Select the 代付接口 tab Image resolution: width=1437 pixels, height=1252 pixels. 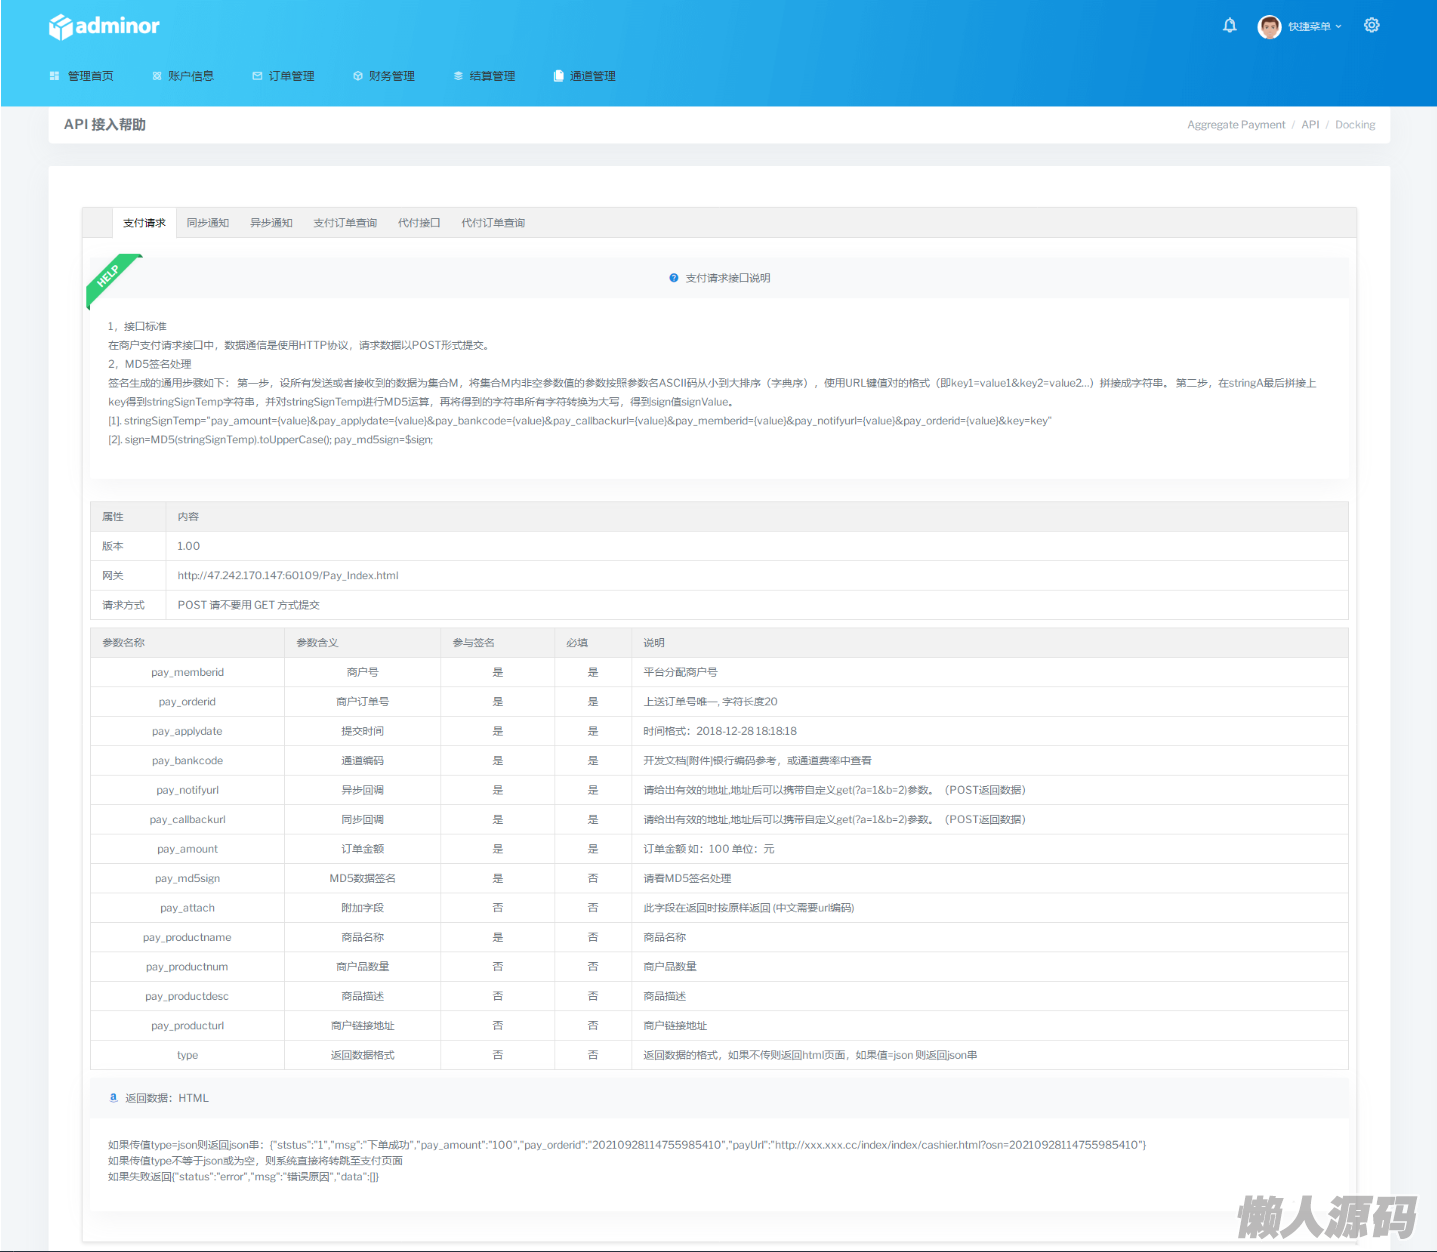click(419, 223)
